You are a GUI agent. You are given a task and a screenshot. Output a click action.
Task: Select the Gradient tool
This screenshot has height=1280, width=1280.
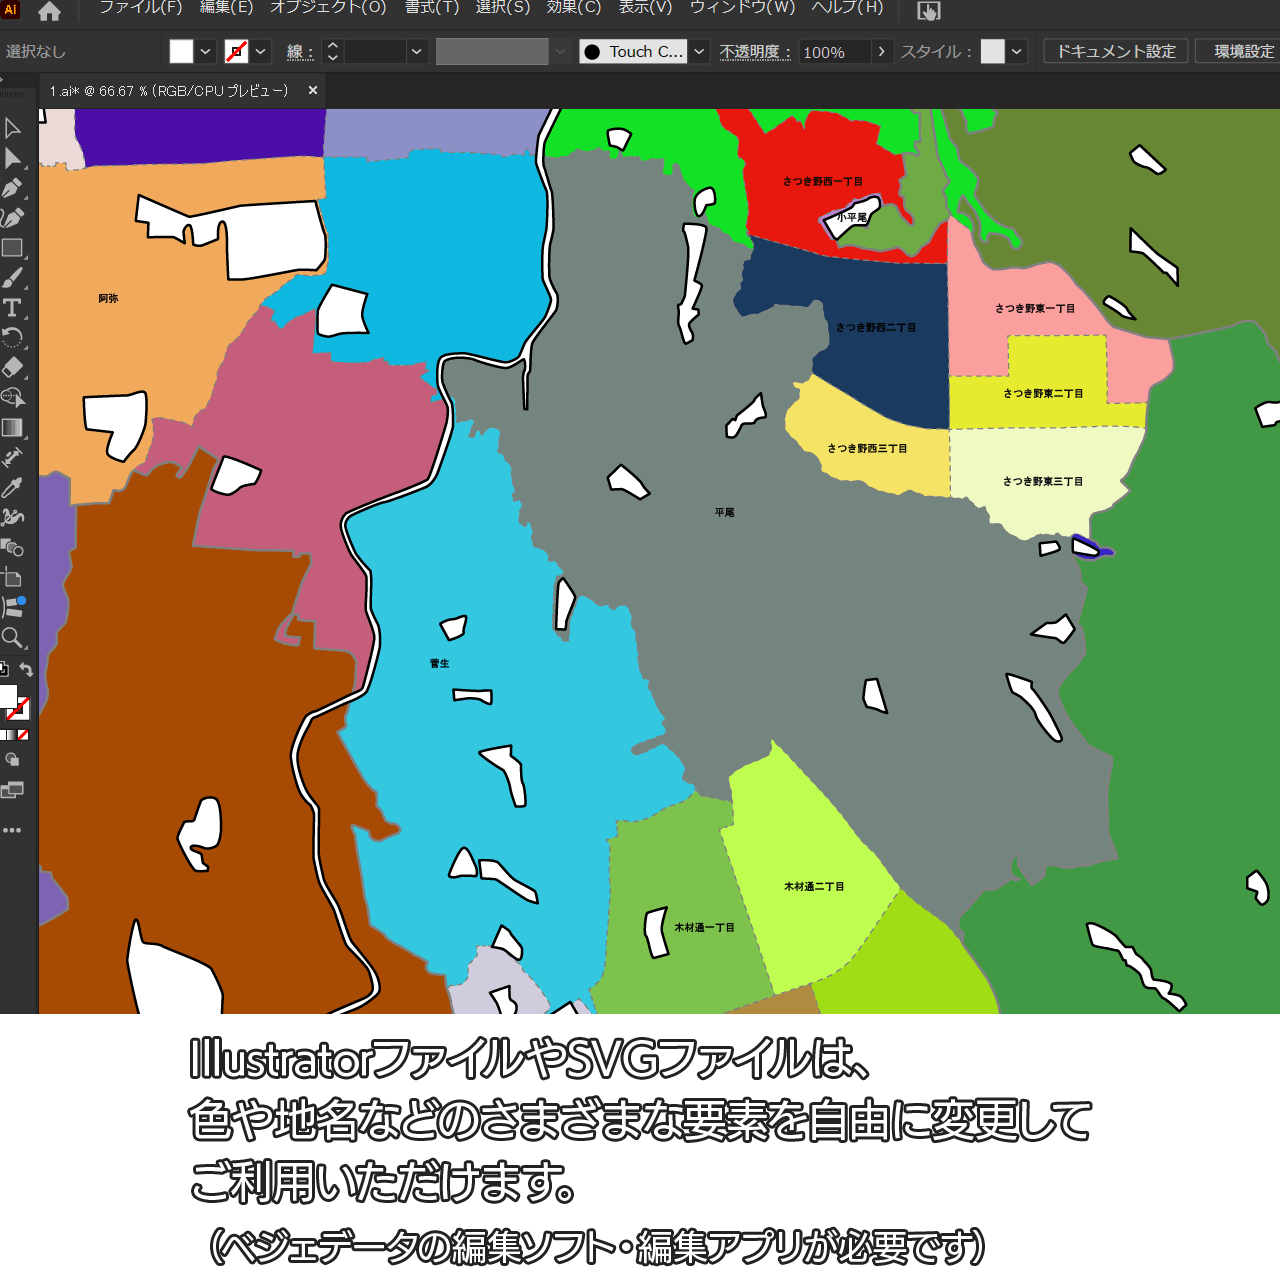click(x=12, y=428)
